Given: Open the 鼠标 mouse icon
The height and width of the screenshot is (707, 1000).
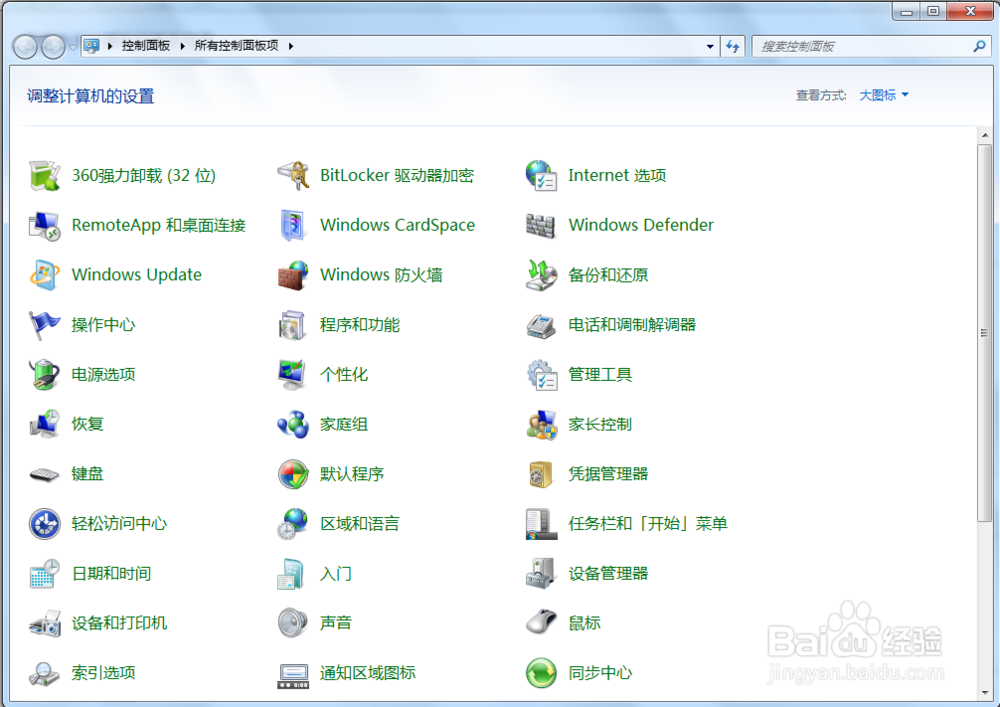Looking at the screenshot, I should pos(541,623).
